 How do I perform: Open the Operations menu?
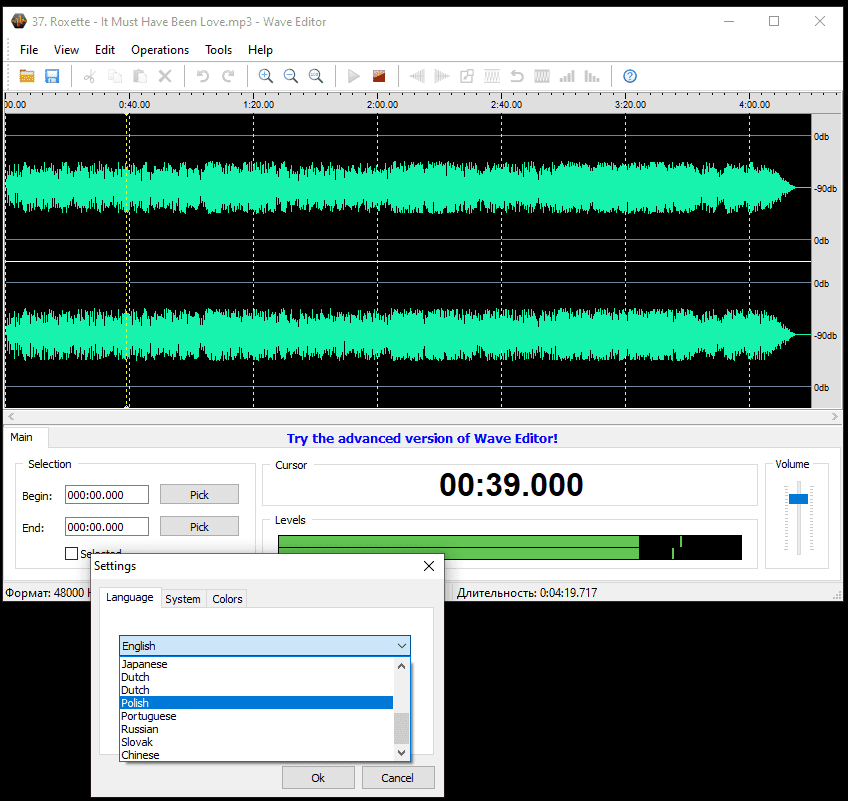pyautogui.click(x=160, y=50)
